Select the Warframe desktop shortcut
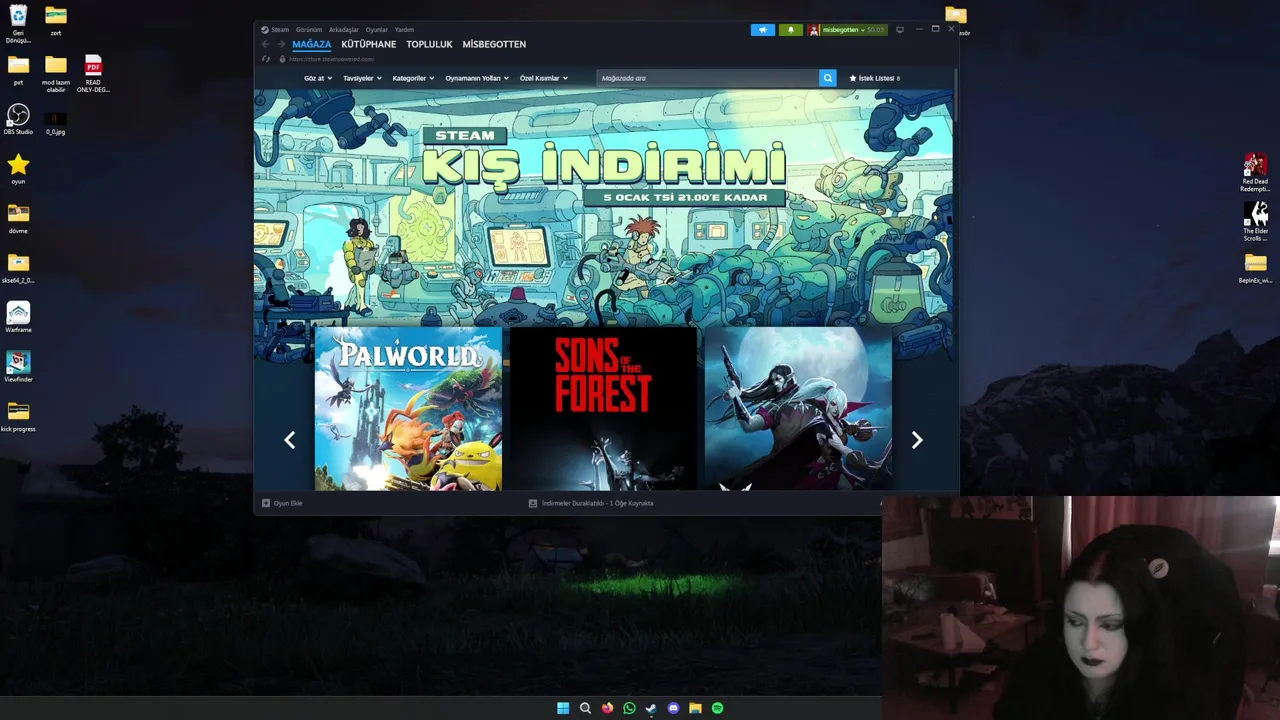Image resolution: width=1280 pixels, height=720 pixels. pos(18,317)
